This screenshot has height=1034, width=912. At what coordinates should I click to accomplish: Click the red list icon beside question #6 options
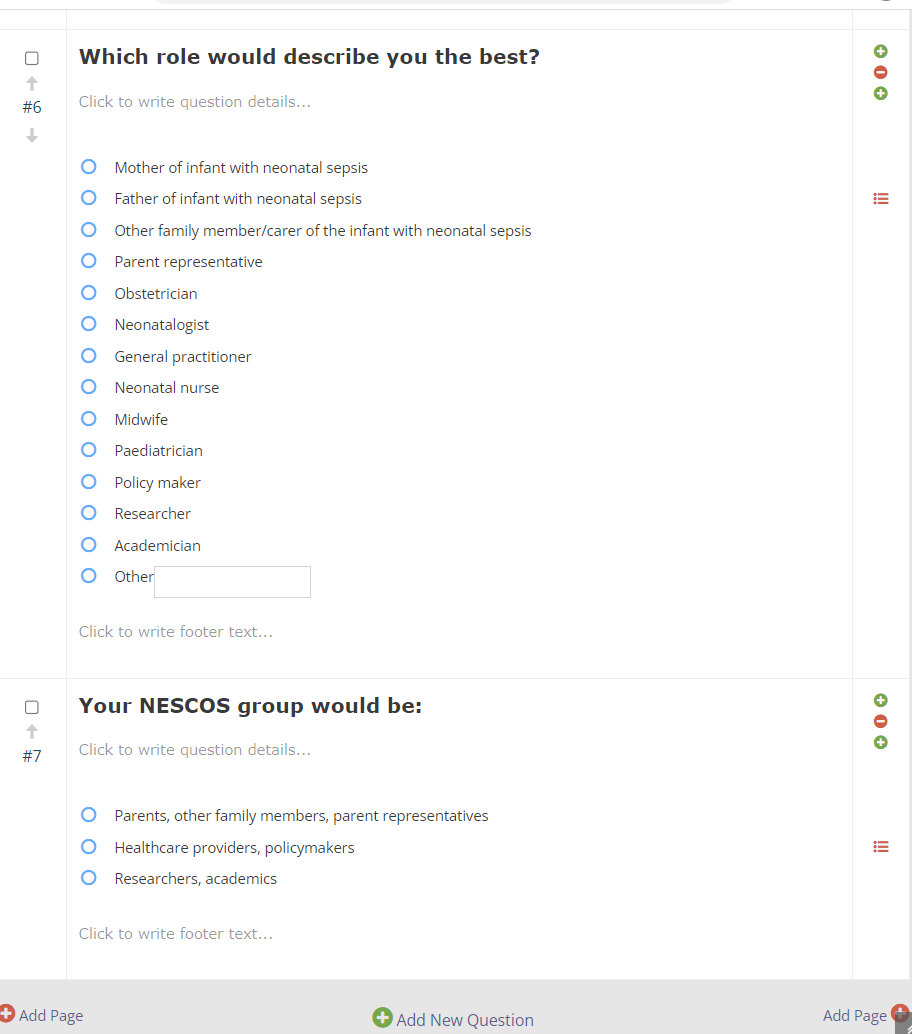point(881,199)
